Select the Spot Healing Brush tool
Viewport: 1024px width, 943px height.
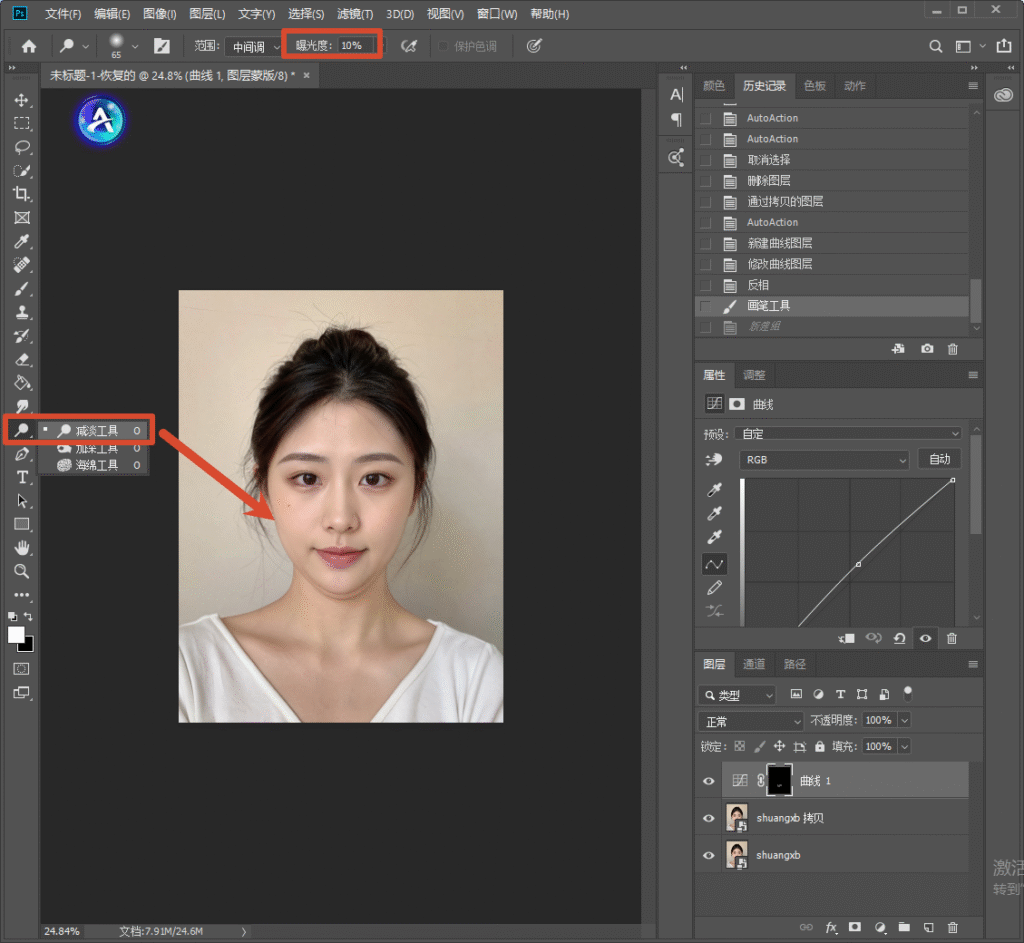[x=22, y=265]
